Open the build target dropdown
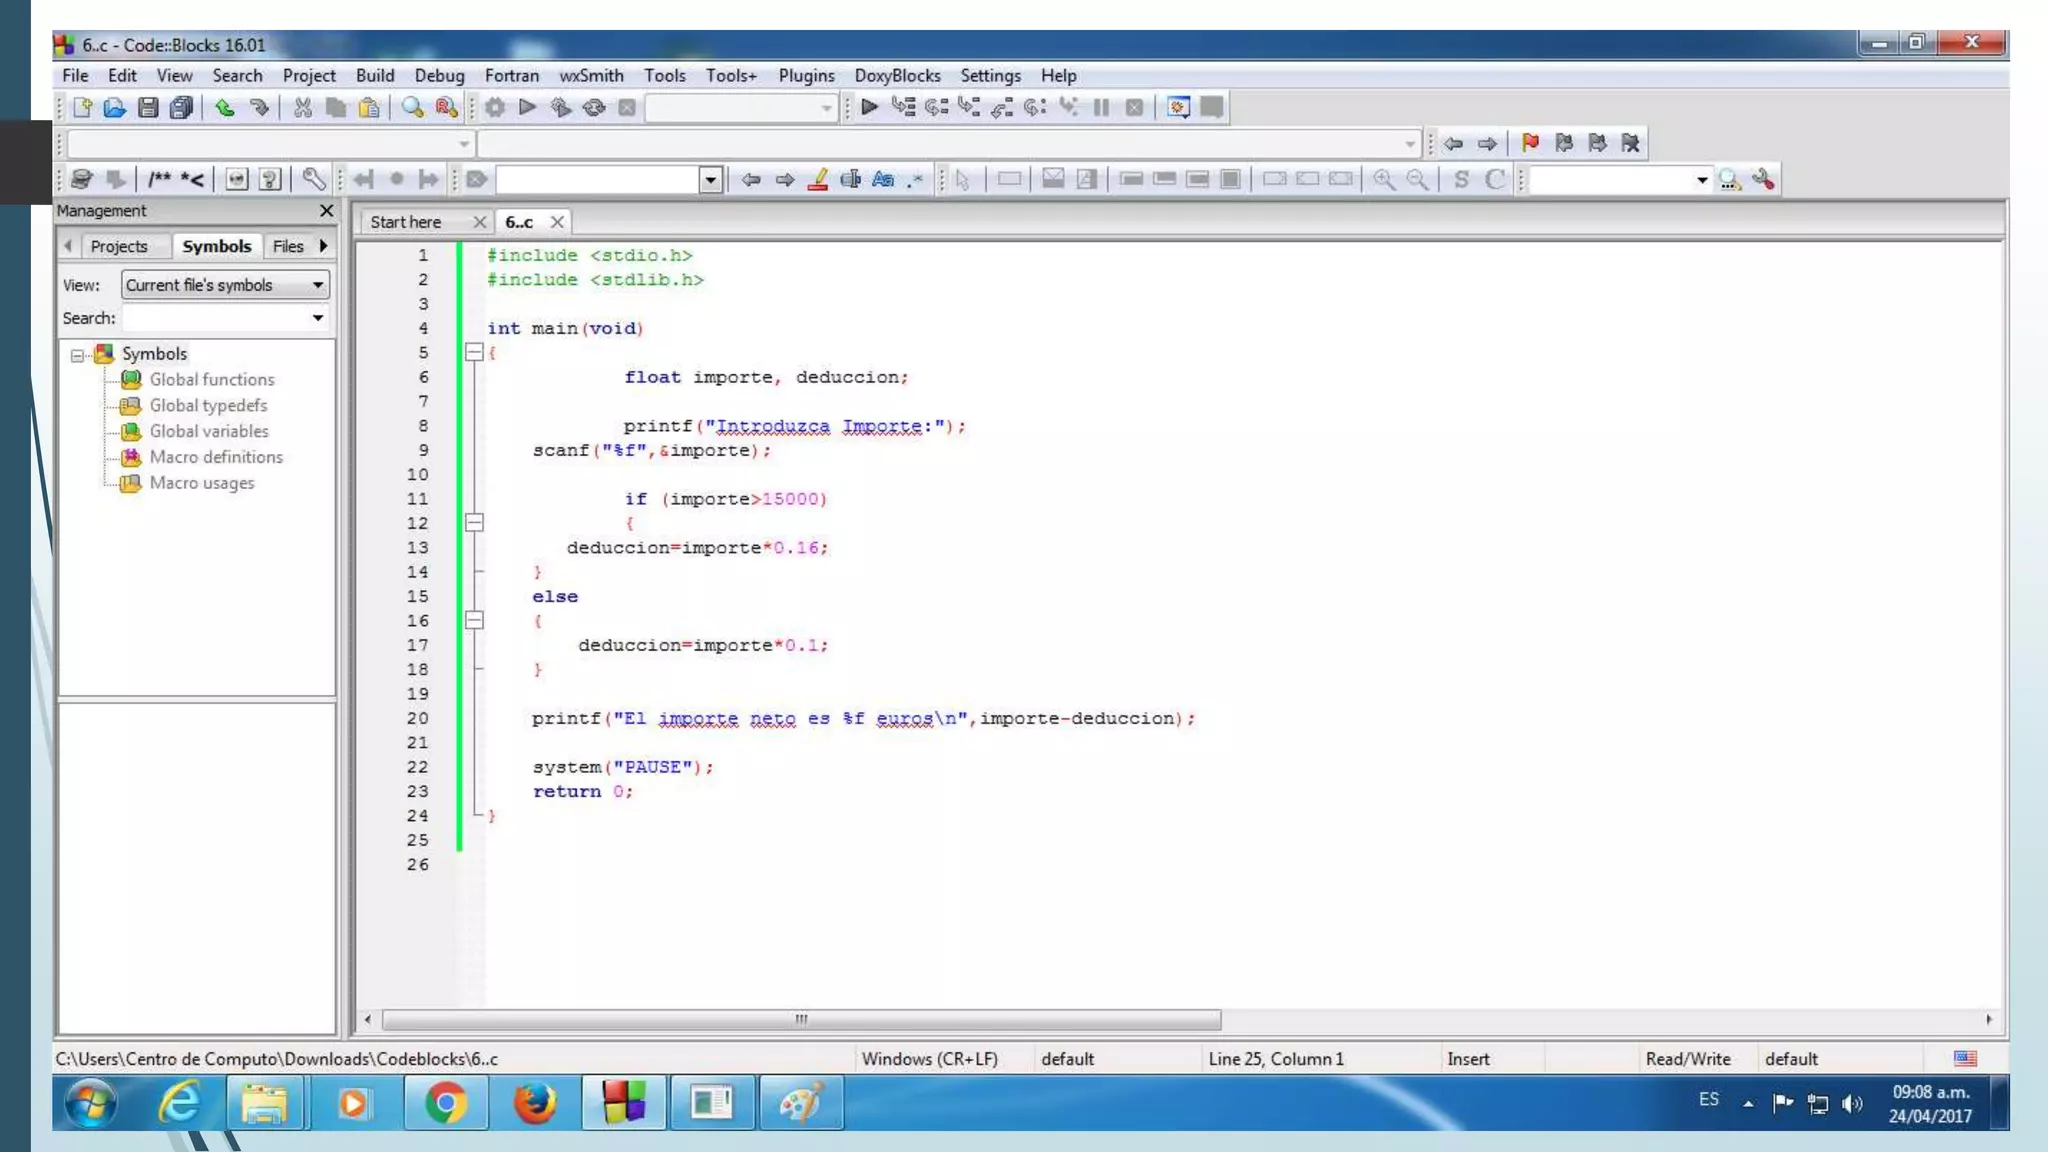 click(x=826, y=107)
